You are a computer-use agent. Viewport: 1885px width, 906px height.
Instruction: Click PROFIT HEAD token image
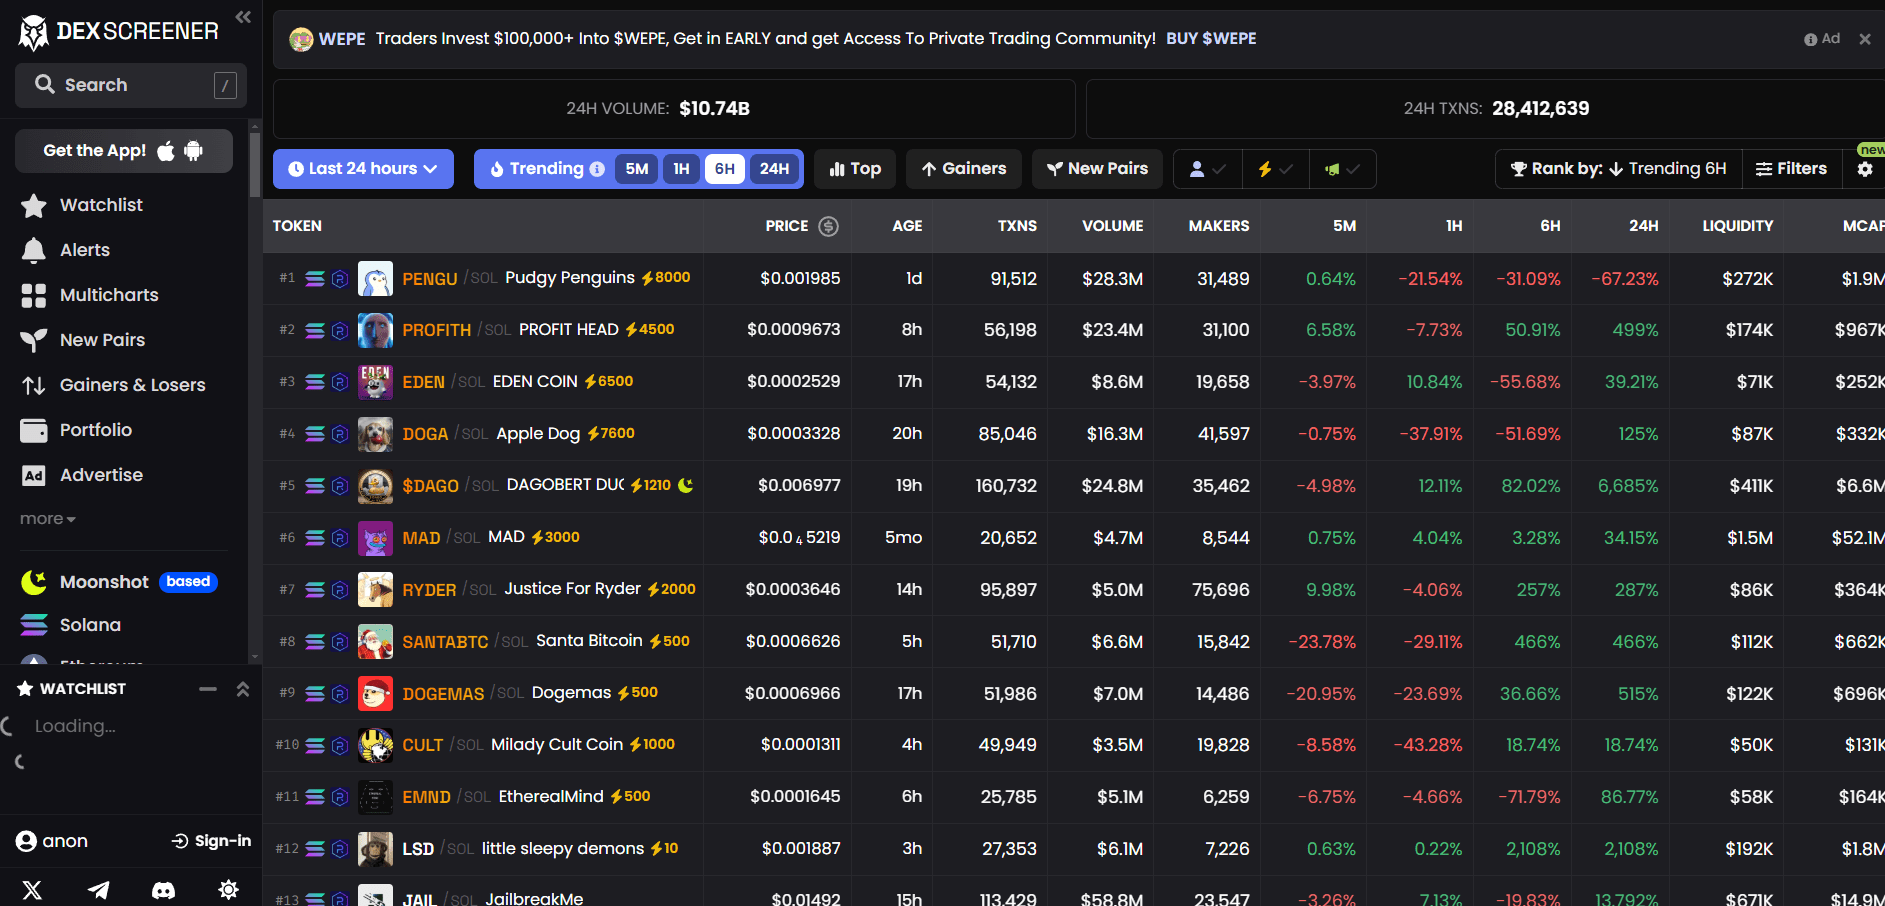tap(375, 330)
